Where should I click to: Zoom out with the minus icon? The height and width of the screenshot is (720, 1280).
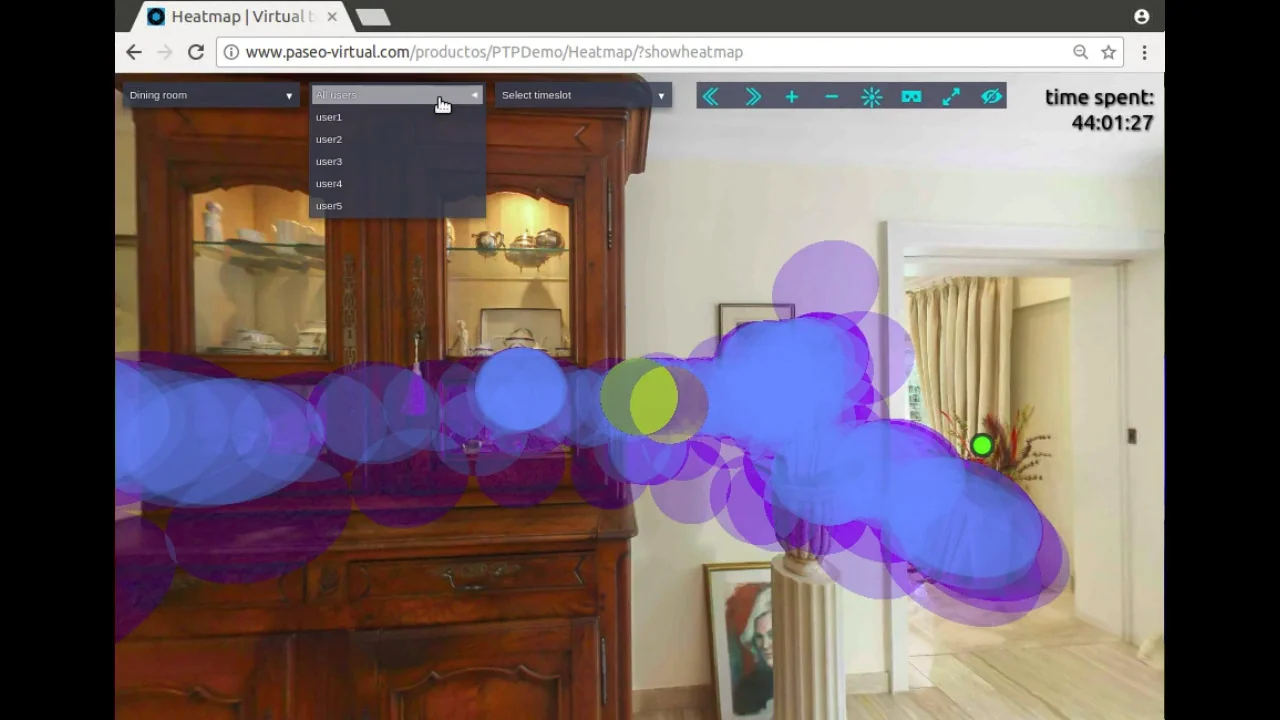point(831,96)
